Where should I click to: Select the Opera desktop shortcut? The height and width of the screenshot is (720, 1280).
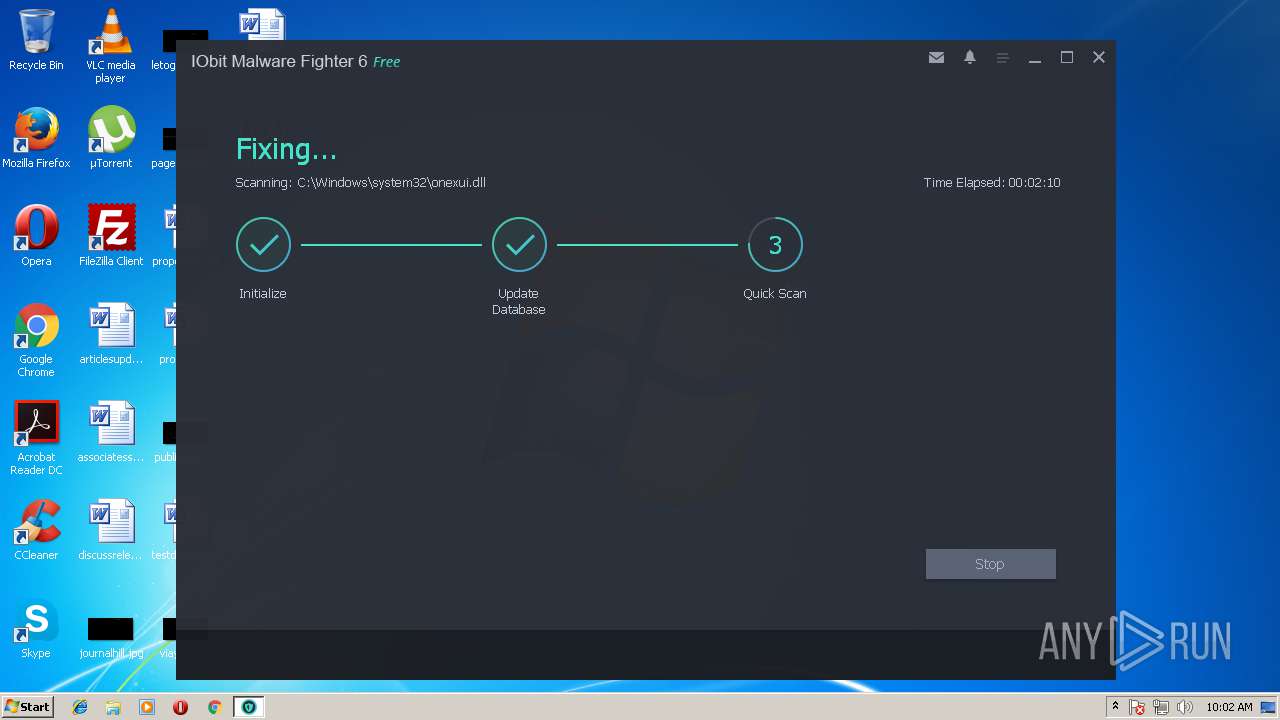36,236
